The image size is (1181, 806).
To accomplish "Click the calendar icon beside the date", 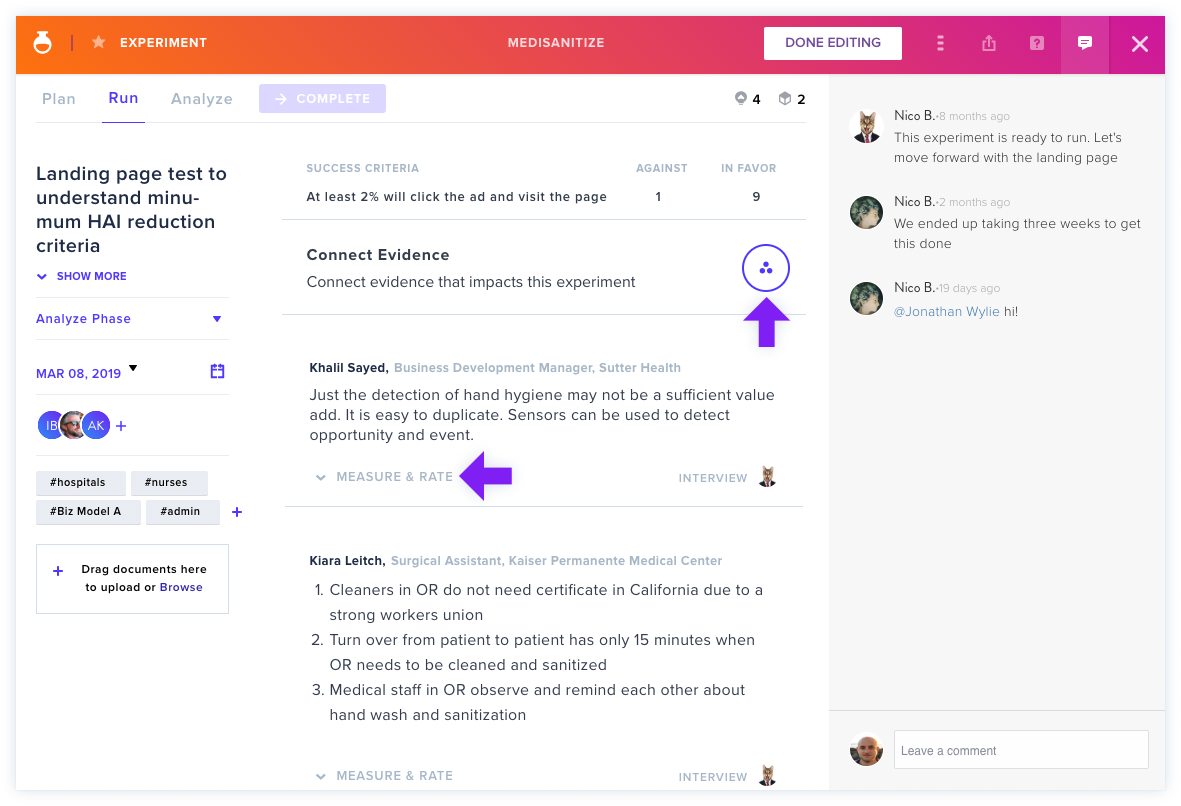I will pos(217,371).
